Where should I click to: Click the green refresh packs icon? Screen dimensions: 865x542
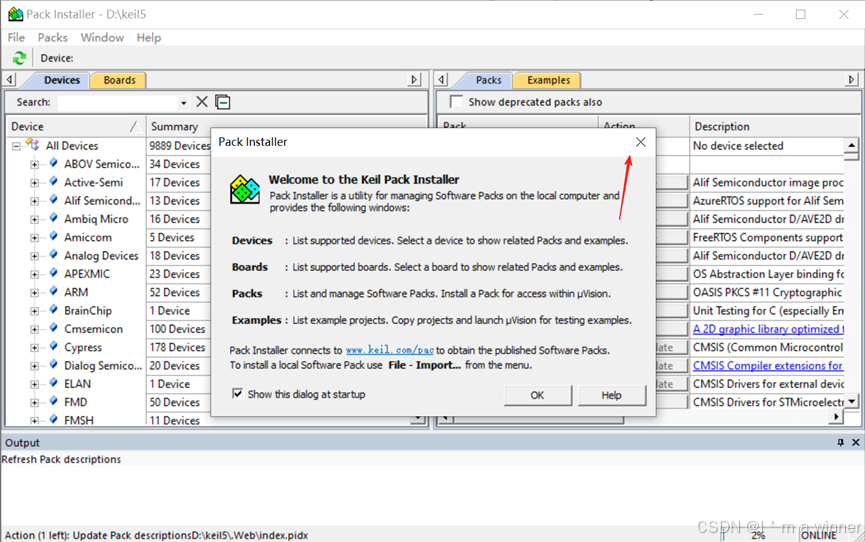coord(19,58)
